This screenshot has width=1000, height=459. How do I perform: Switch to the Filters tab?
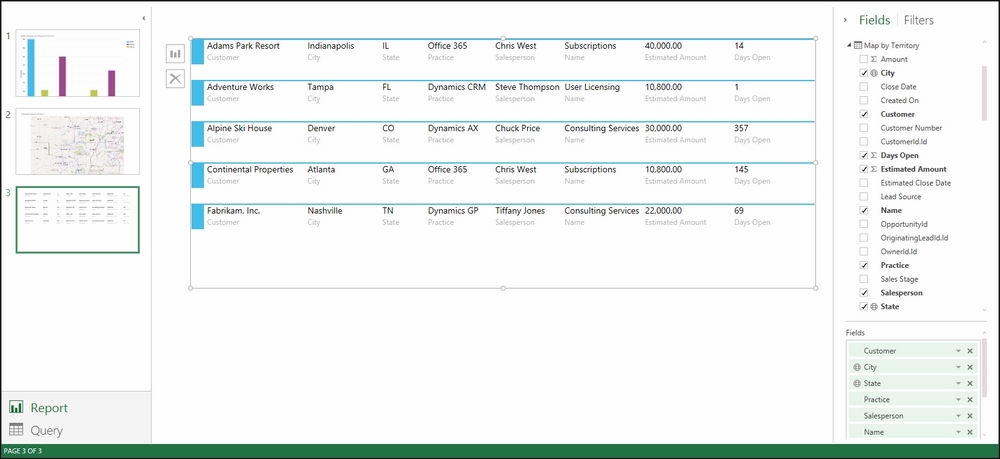click(918, 20)
